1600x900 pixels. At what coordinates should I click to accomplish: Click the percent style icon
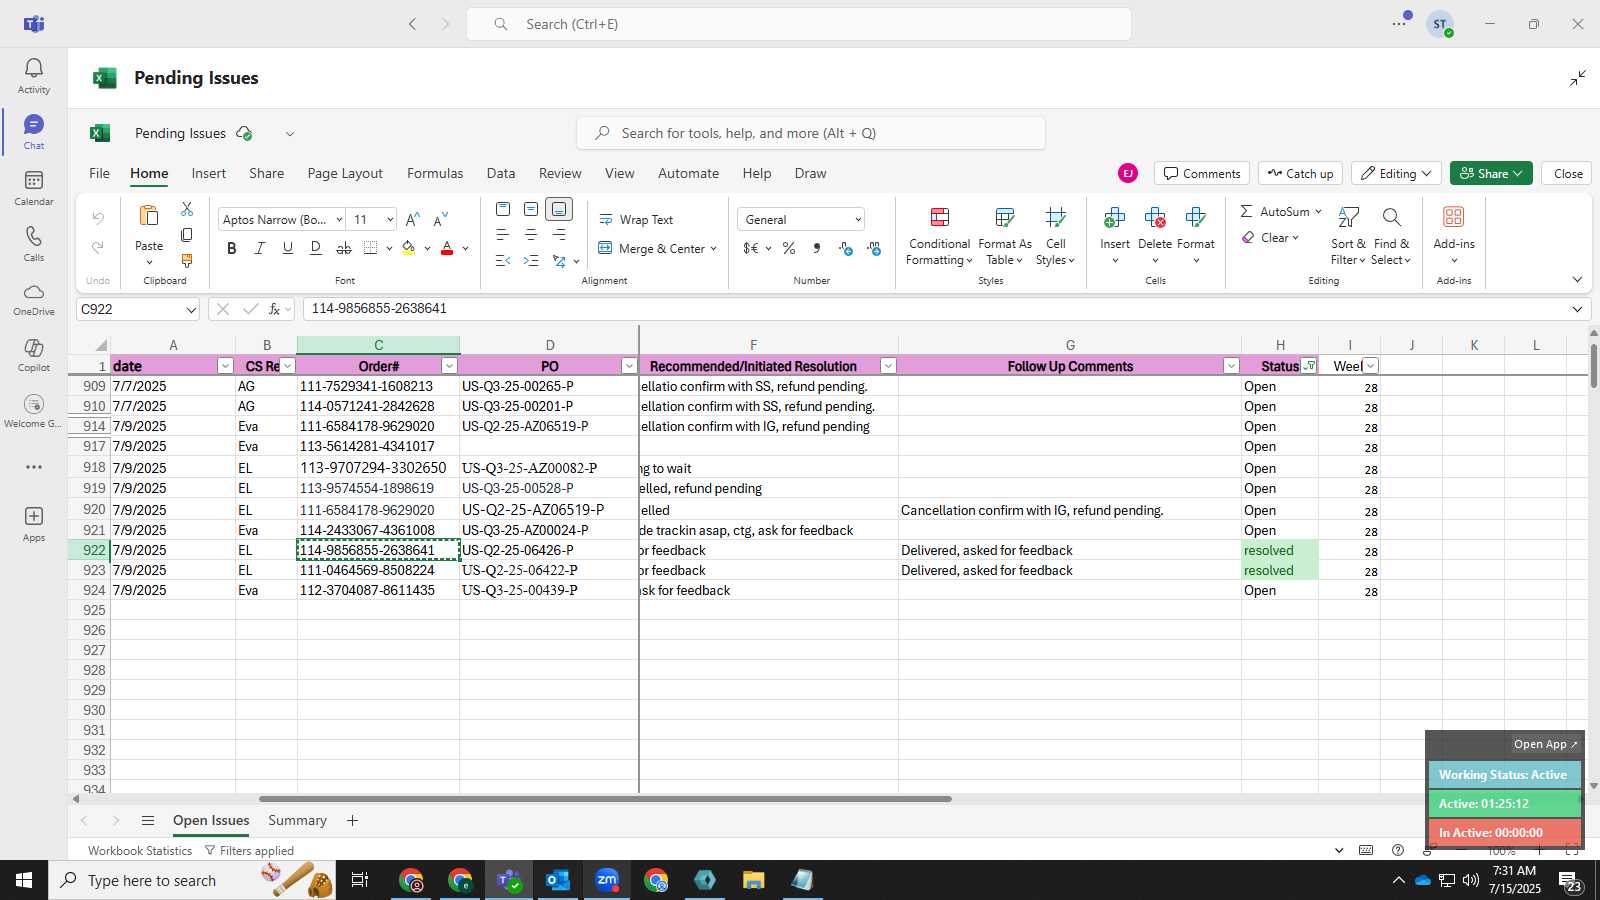[789, 248]
